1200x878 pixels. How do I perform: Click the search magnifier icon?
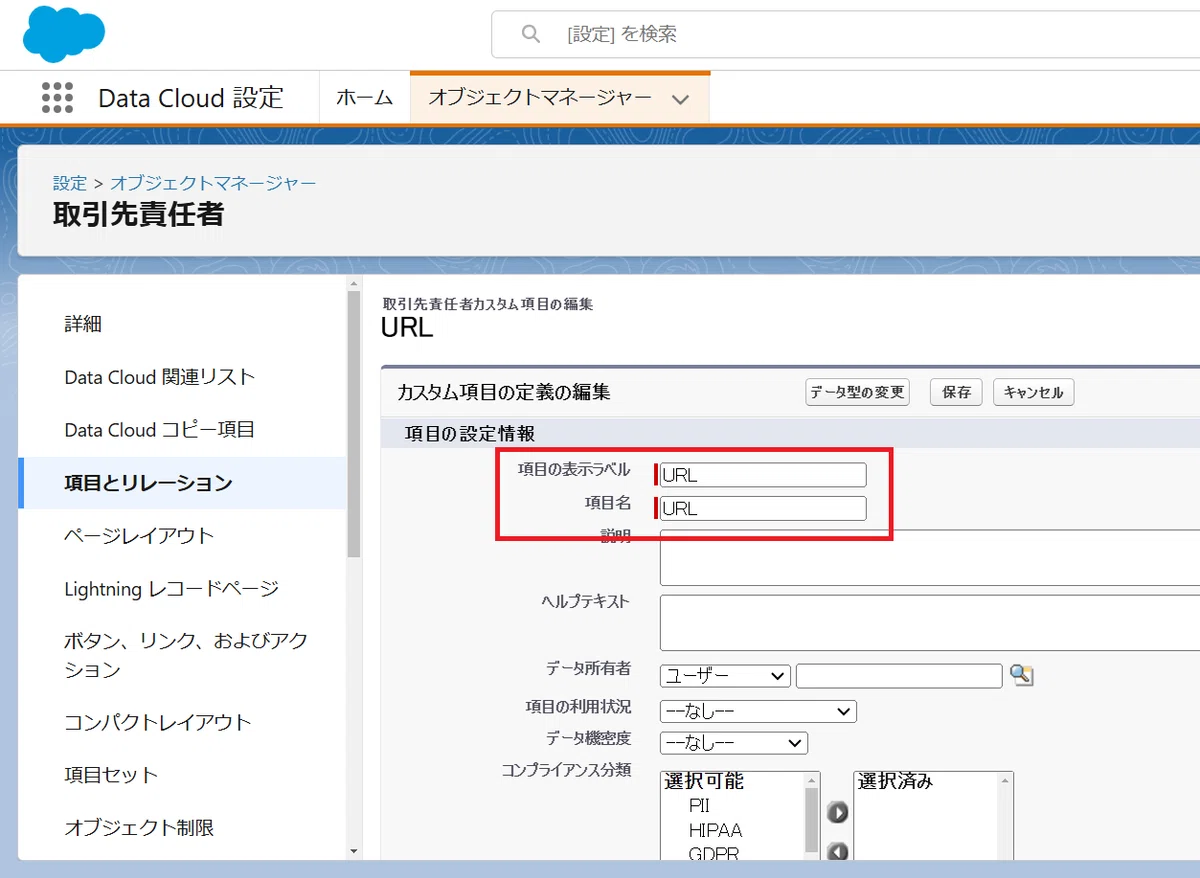click(x=531, y=34)
